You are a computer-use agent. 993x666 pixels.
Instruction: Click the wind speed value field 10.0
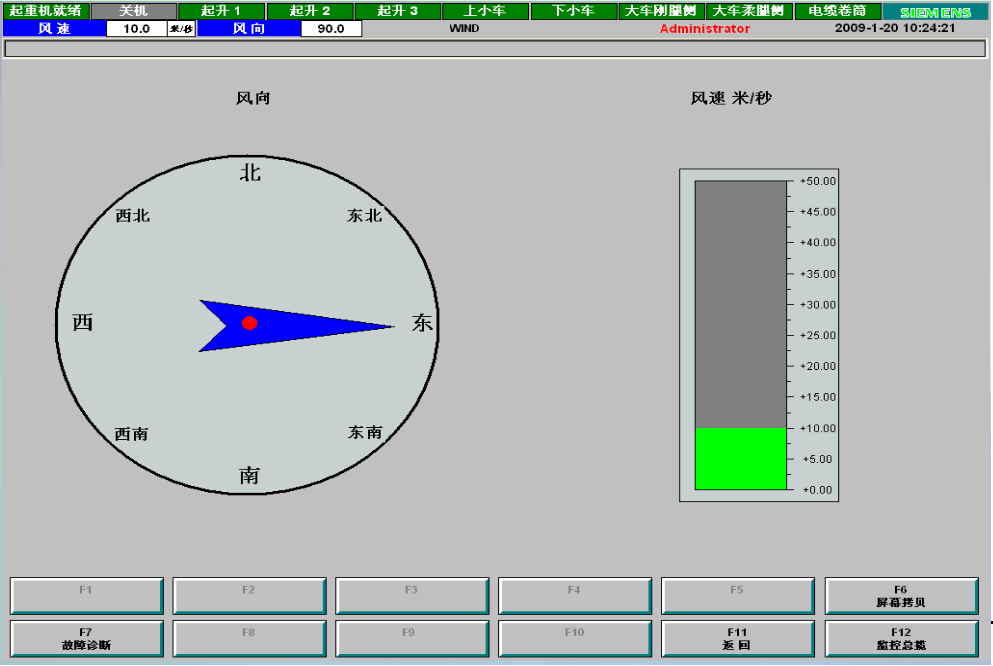(x=136, y=29)
